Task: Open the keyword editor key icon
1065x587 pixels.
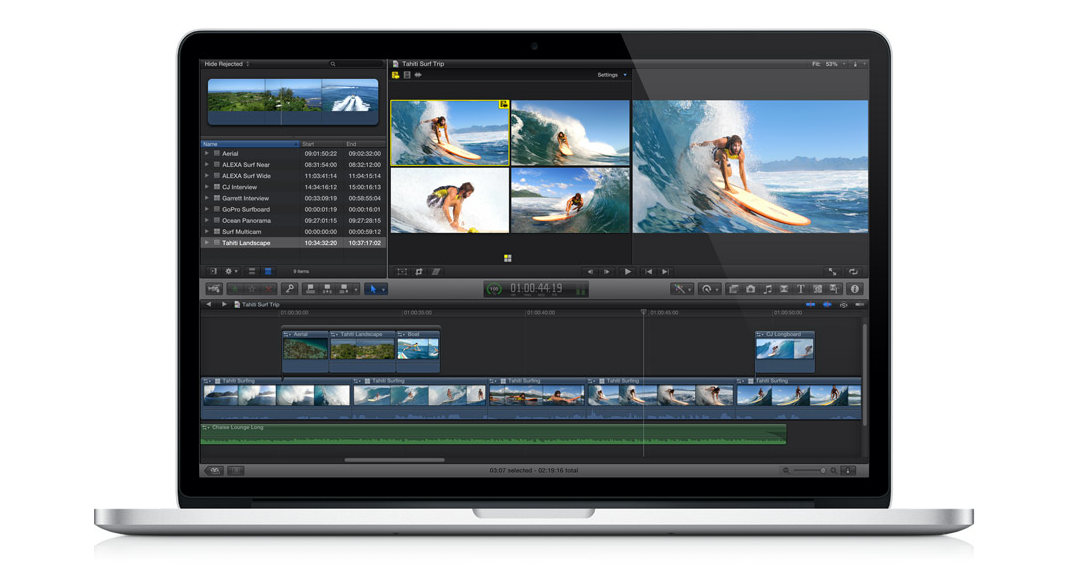Action: coord(290,289)
